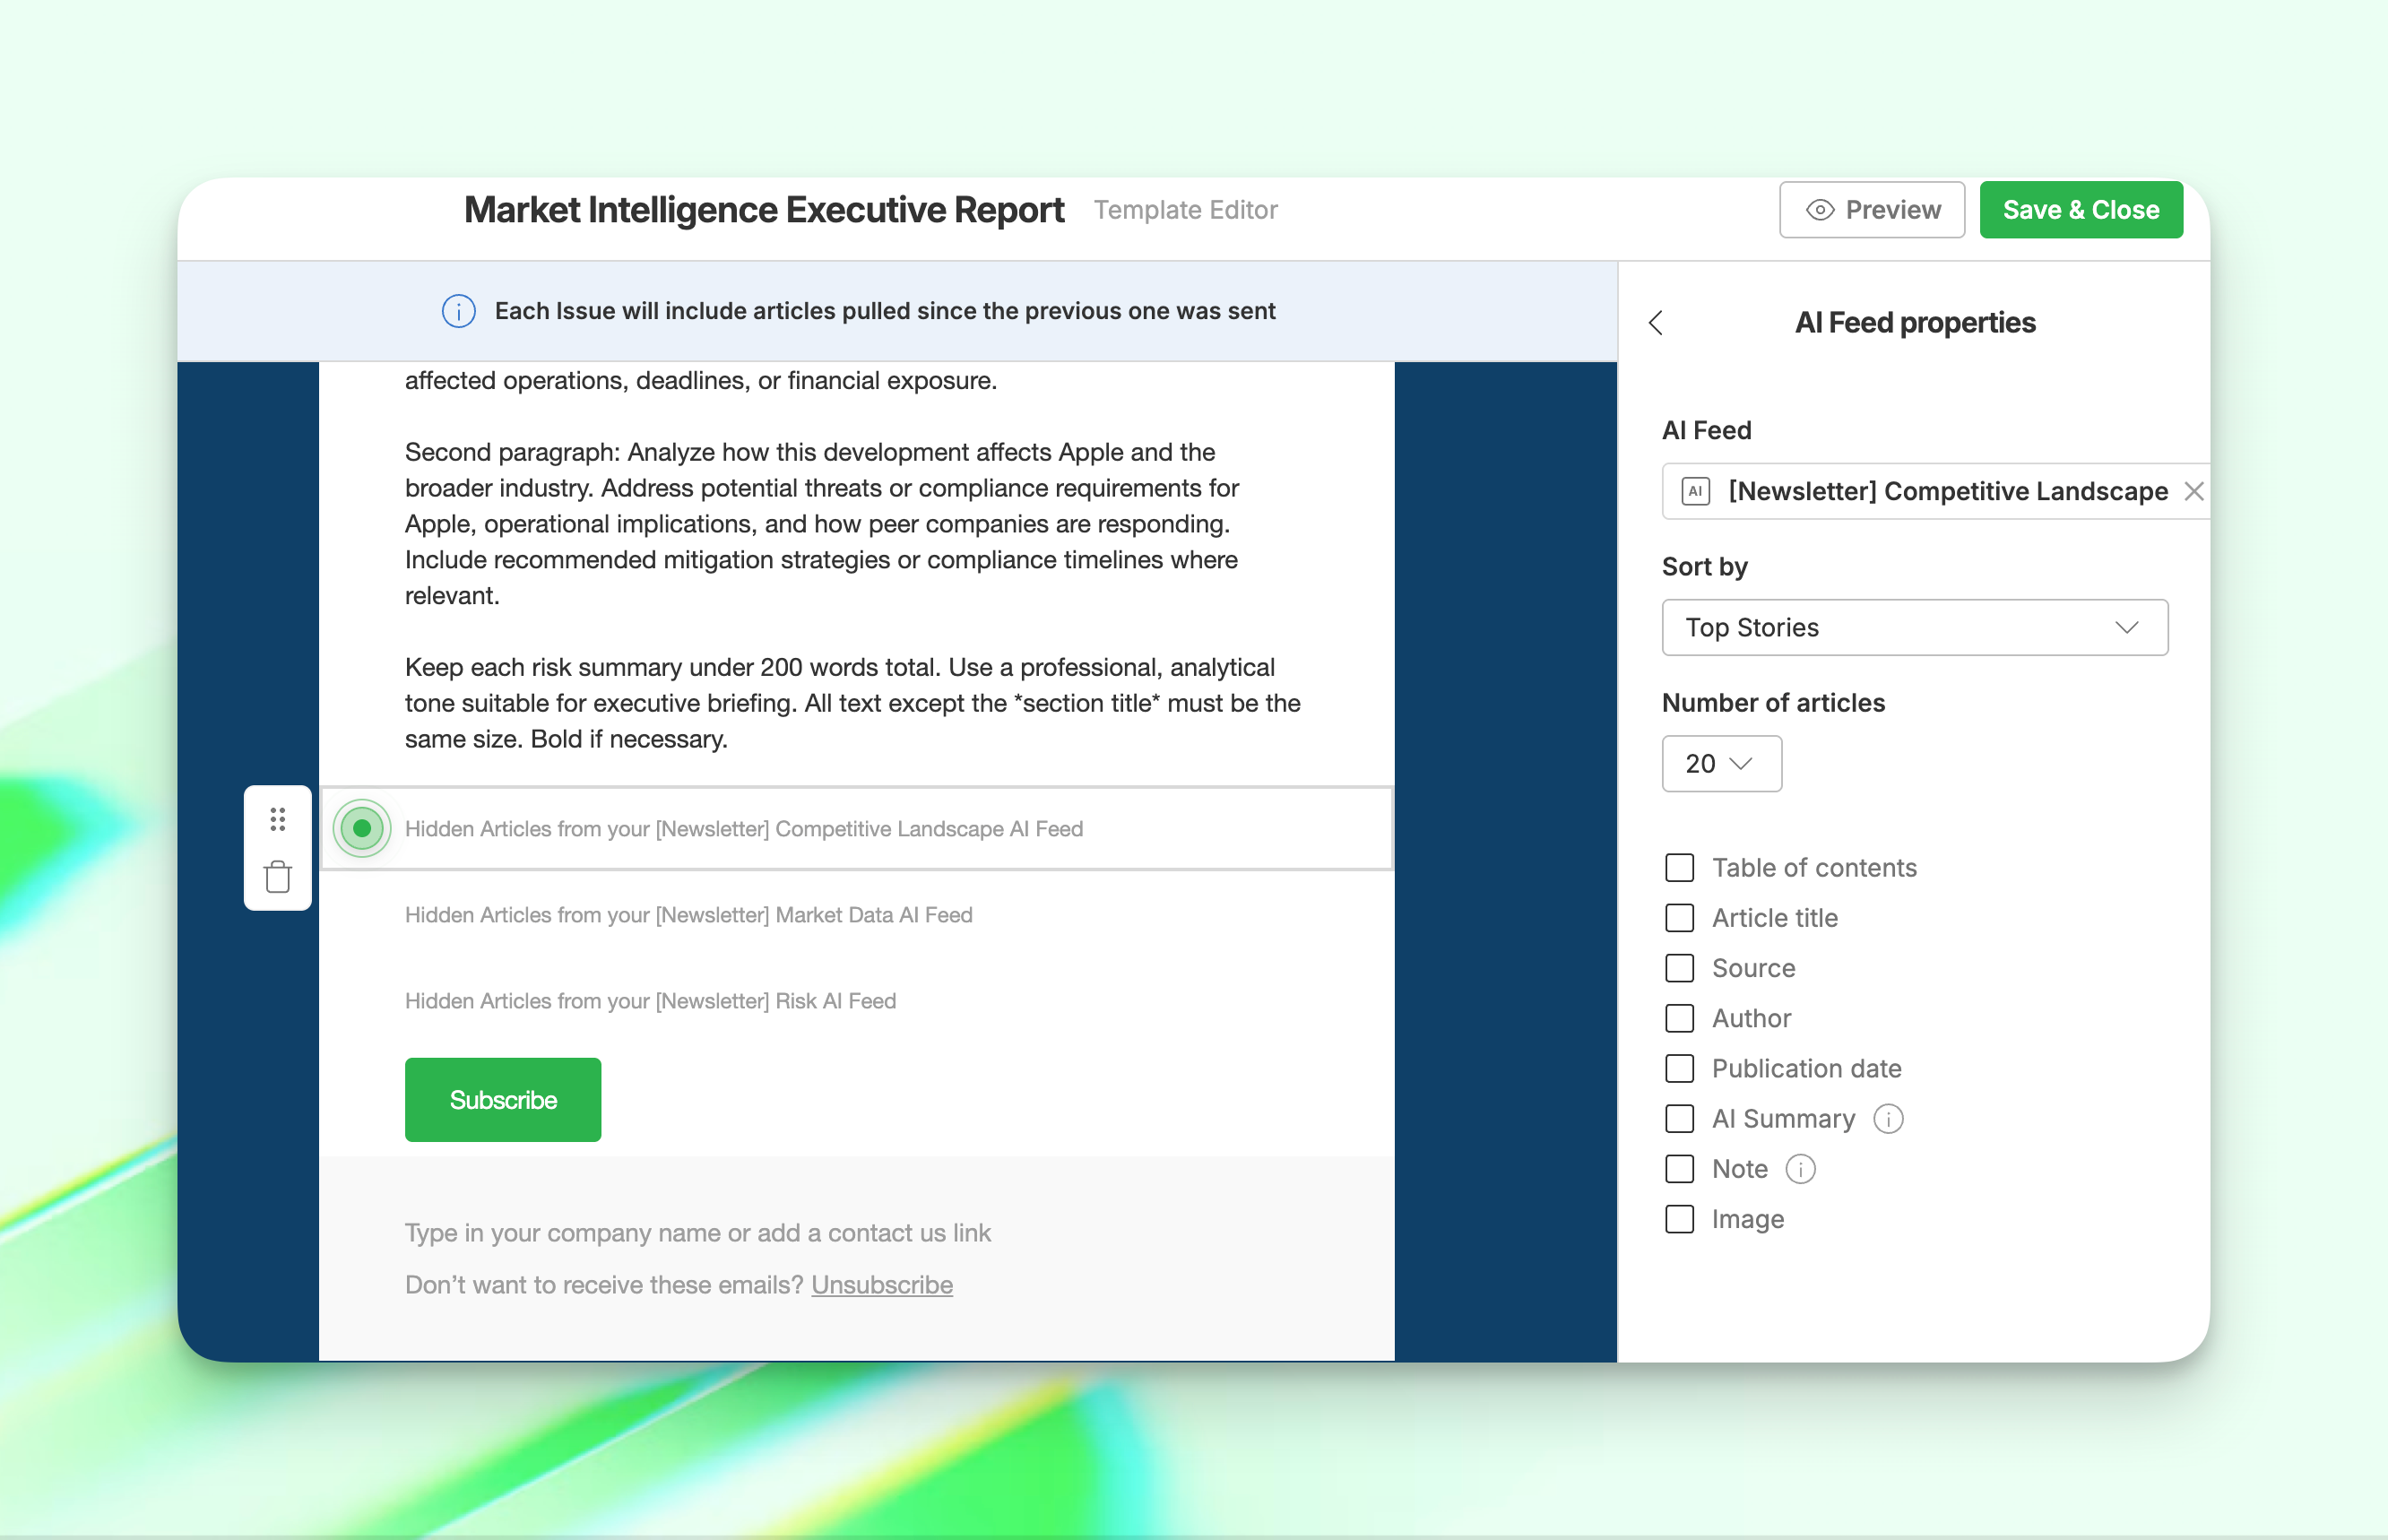Click the AI badge icon in feed field
Viewport: 2388px width, 1540px height.
coord(1695,491)
